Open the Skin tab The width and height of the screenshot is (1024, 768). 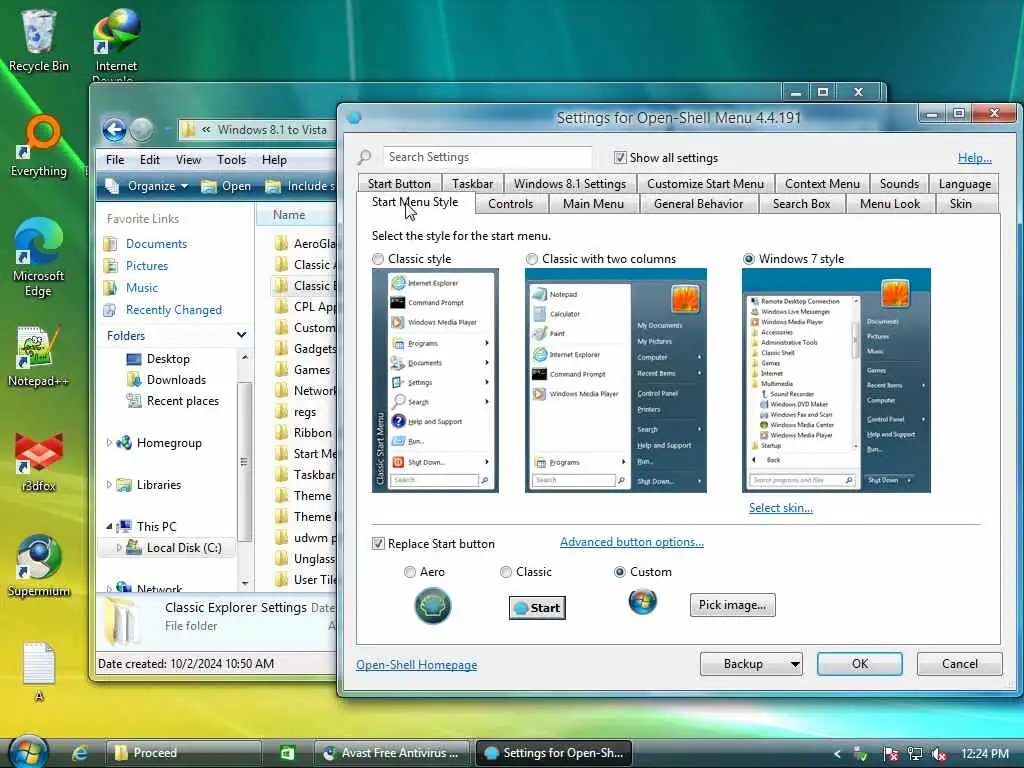[x=960, y=204]
